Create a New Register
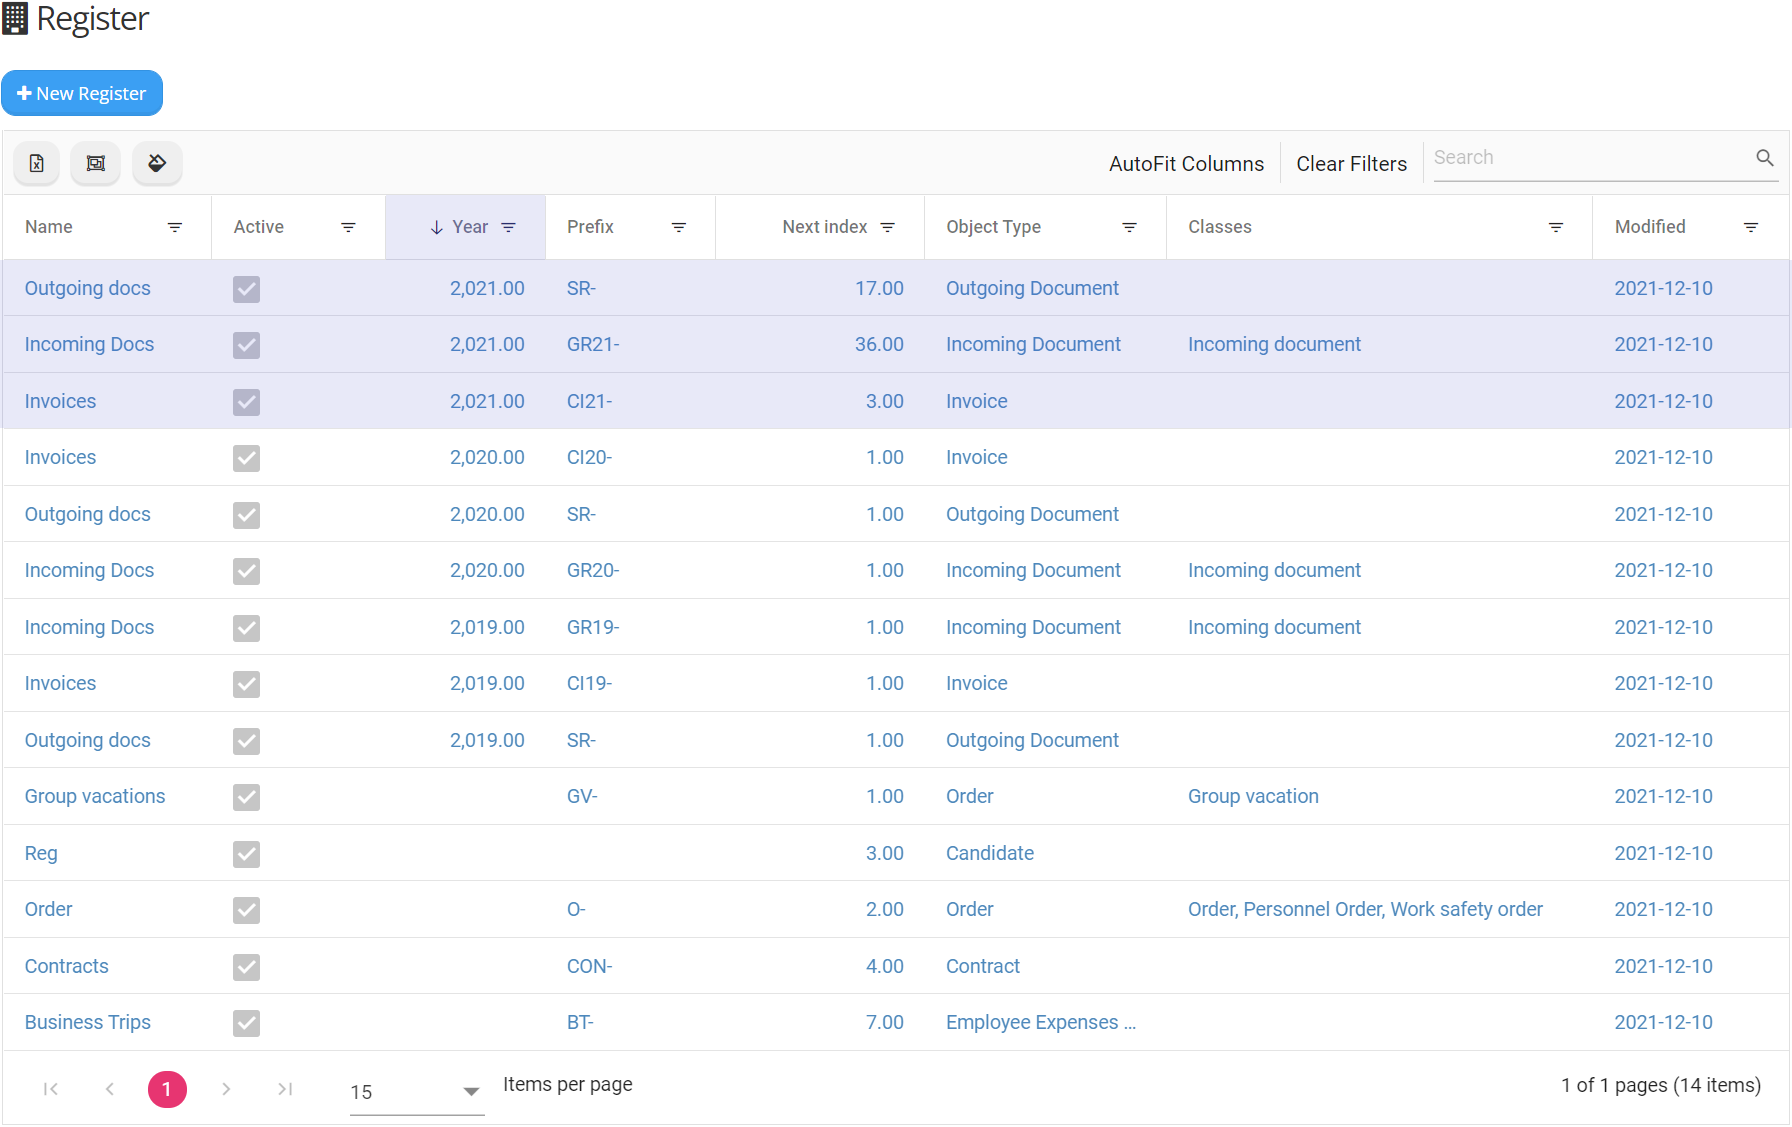The width and height of the screenshot is (1792, 1127). point(82,93)
